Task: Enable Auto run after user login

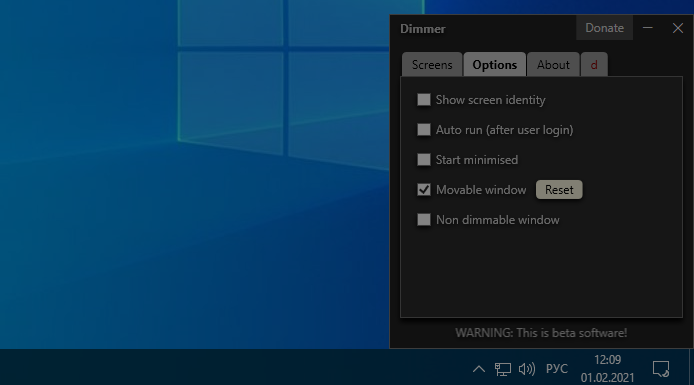Action: pyautogui.click(x=424, y=130)
